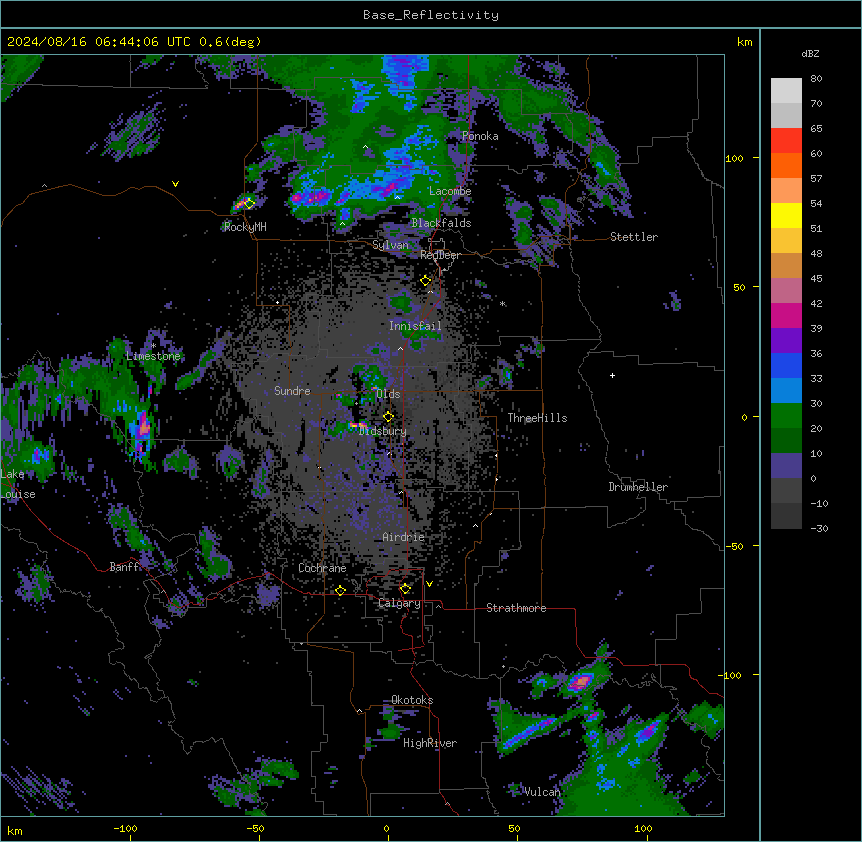The height and width of the screenshot is (842, 862).
Task: Click the purple 36-39 dBZ legend swatch
Action: pyautogui.click(x=786, y=341)
